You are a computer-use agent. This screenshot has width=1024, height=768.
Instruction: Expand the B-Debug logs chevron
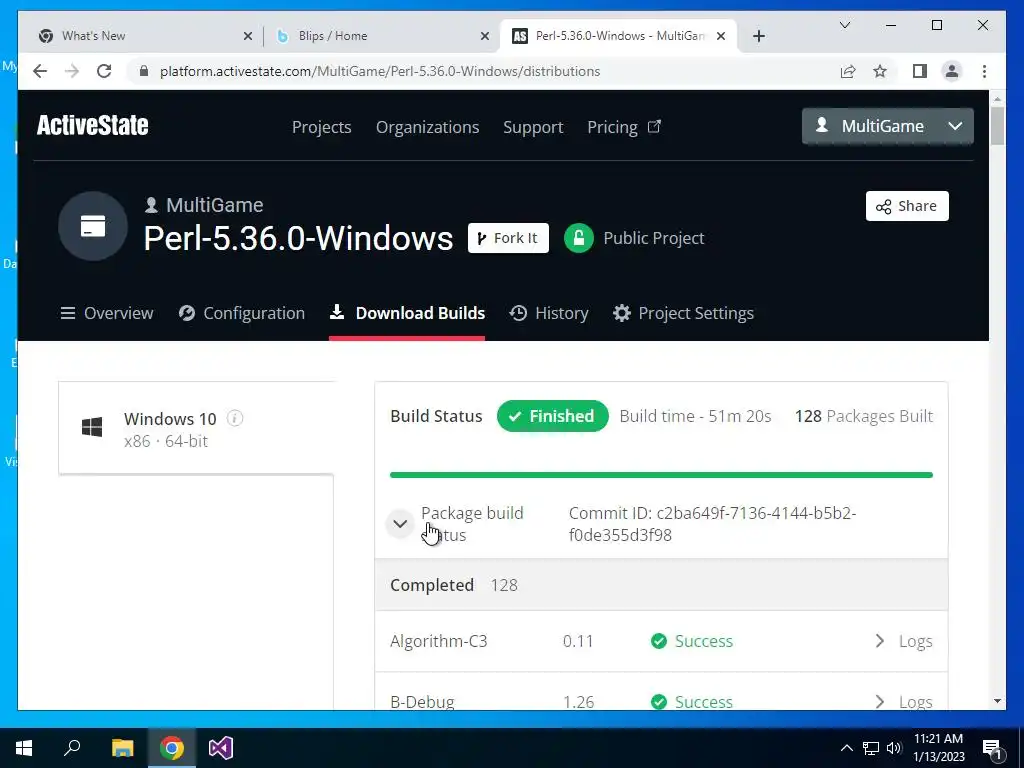coord(880,702)
